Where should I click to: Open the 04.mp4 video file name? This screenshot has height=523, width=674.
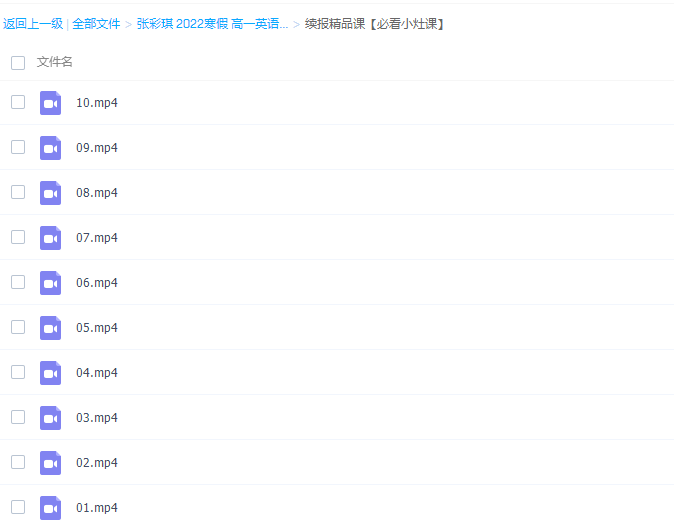(97, 373)
